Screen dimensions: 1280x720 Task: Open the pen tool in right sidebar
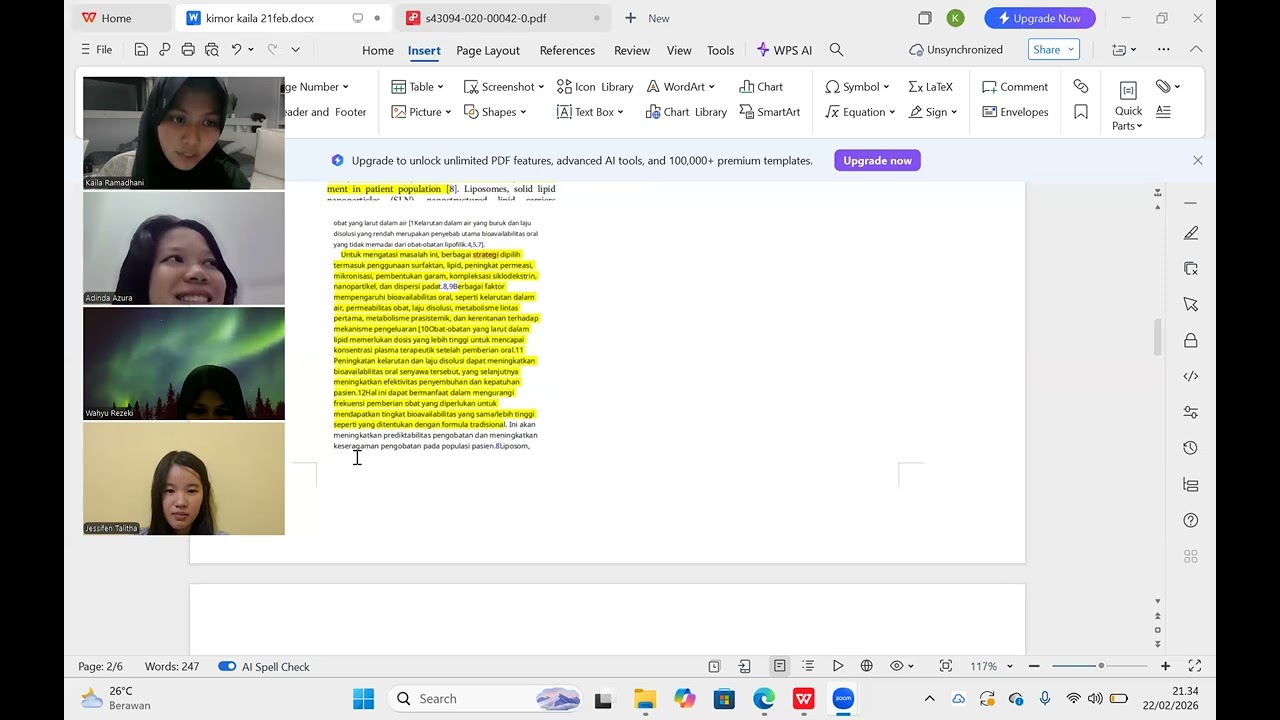click(x=1191, y=233)
